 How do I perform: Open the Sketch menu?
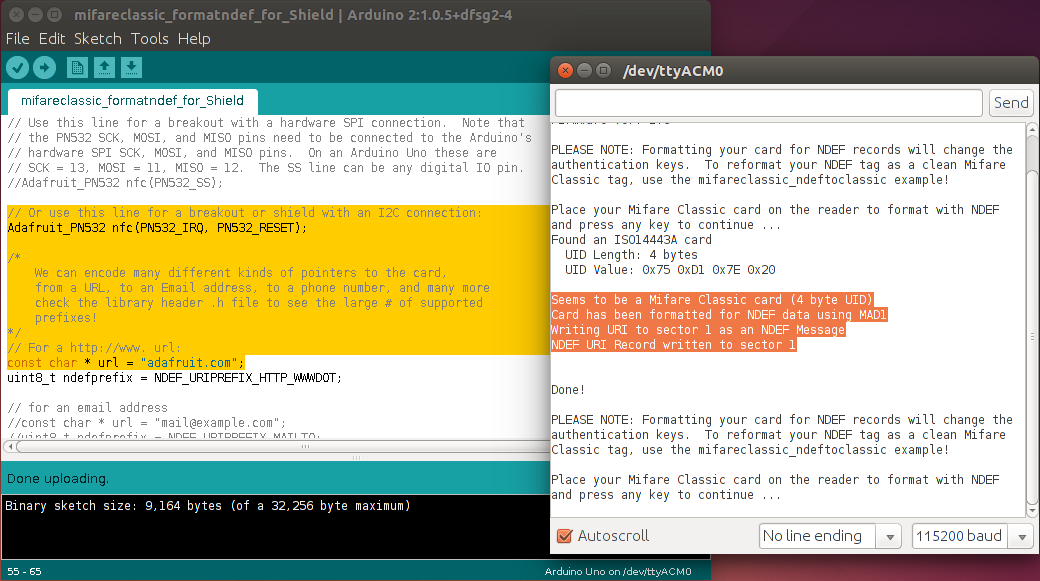point(97,39)
